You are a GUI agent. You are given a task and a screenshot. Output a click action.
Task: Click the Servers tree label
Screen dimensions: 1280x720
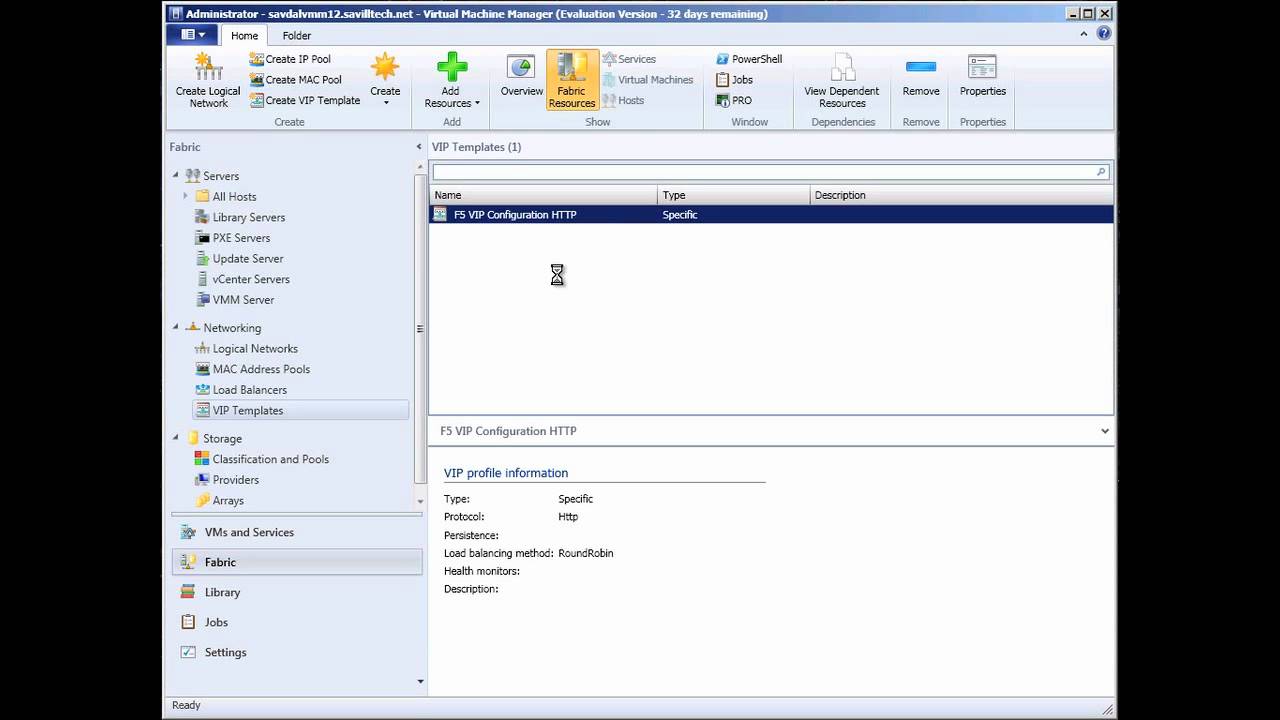[221, 176]
